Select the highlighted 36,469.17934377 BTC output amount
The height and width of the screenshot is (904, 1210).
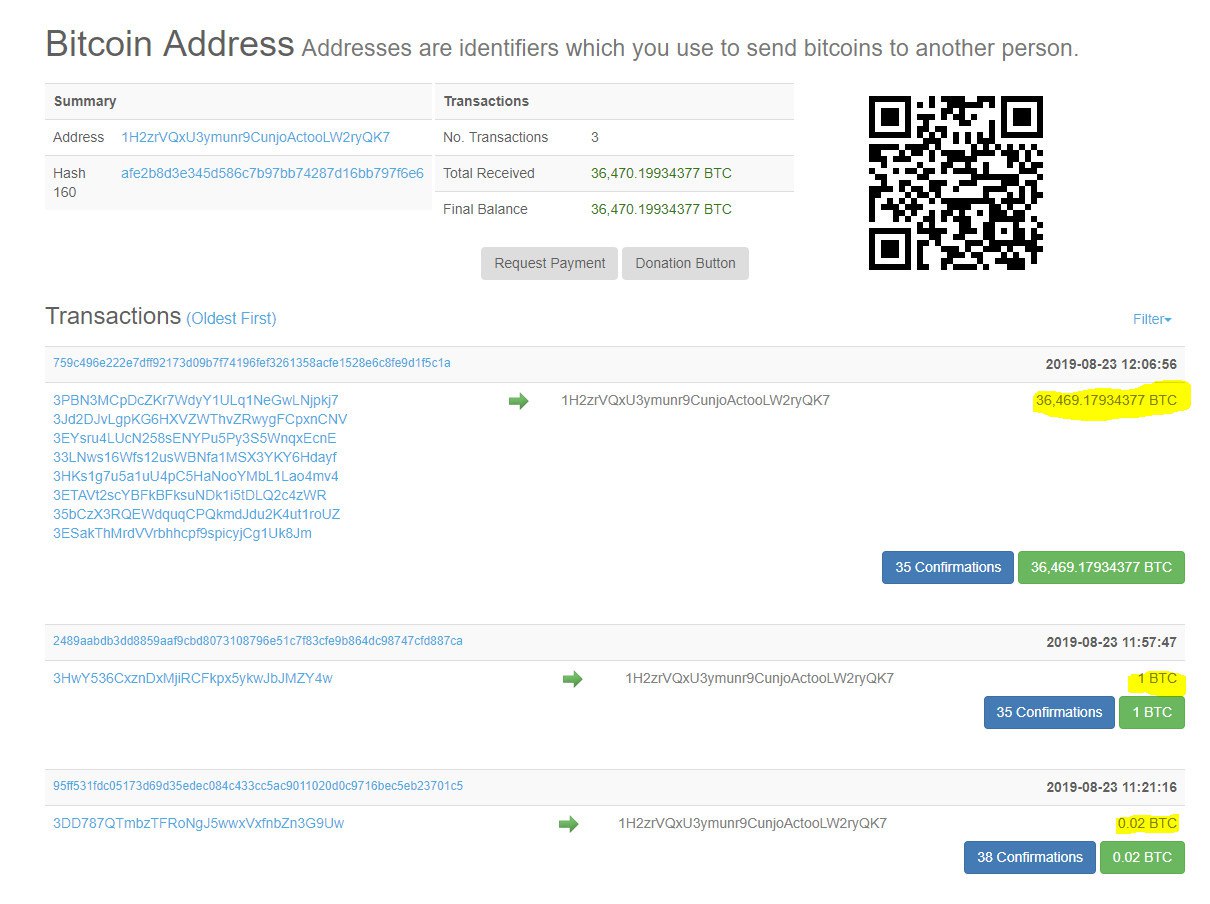[1106, 400]
